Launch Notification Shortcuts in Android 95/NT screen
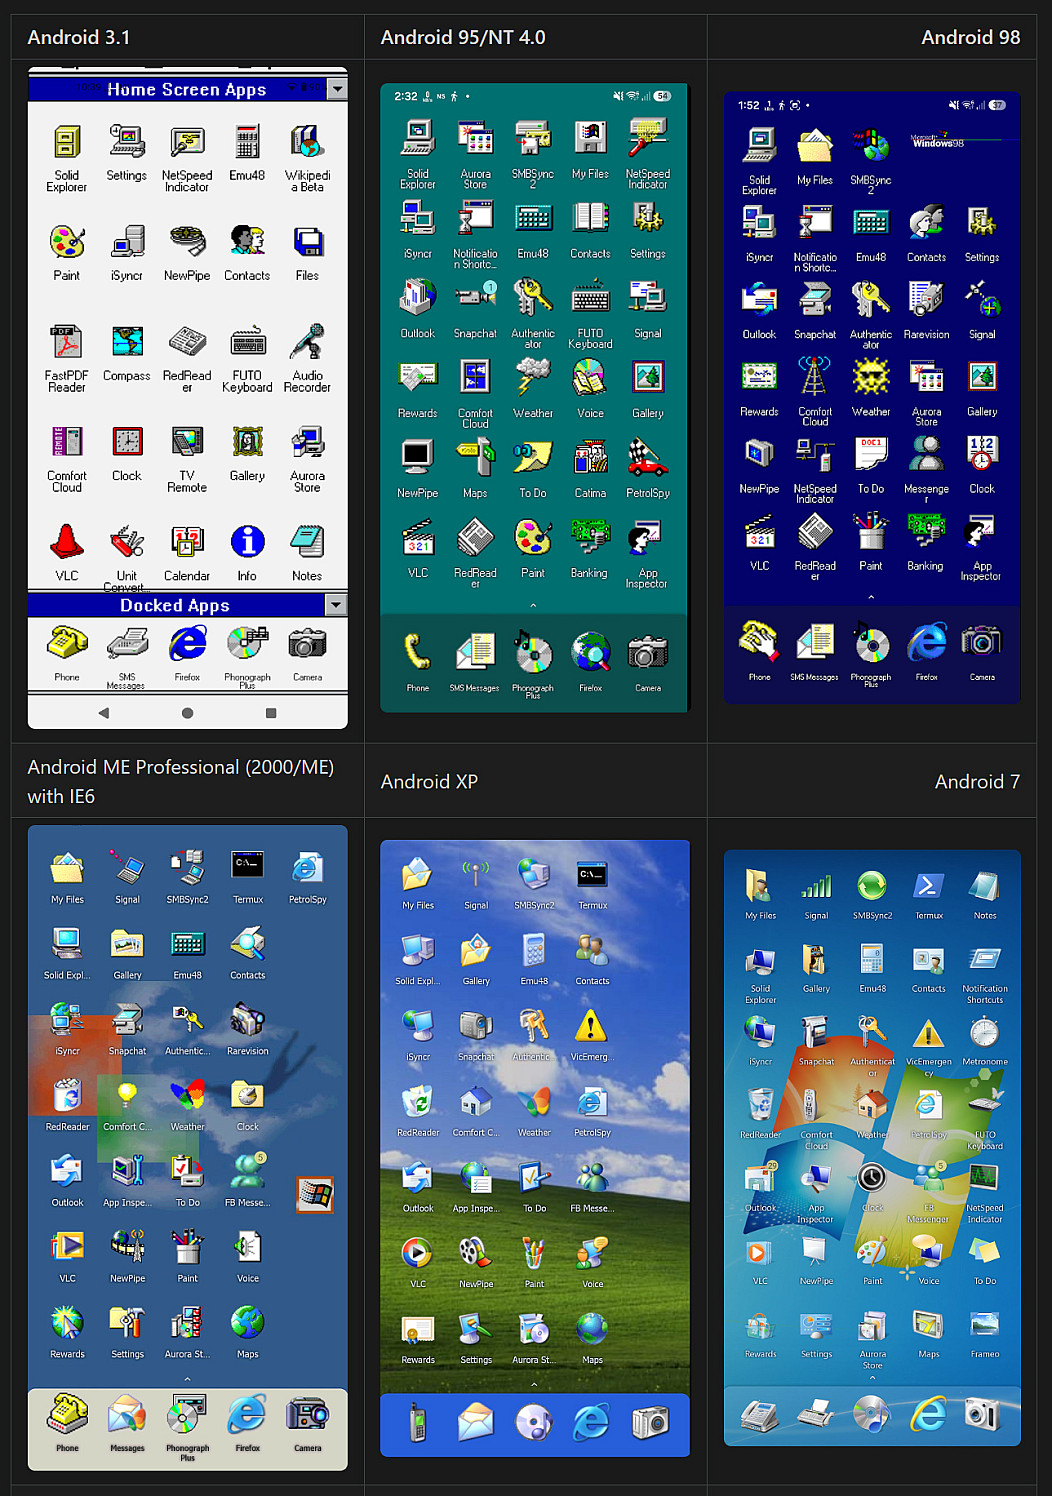 [x=475, y=218]
